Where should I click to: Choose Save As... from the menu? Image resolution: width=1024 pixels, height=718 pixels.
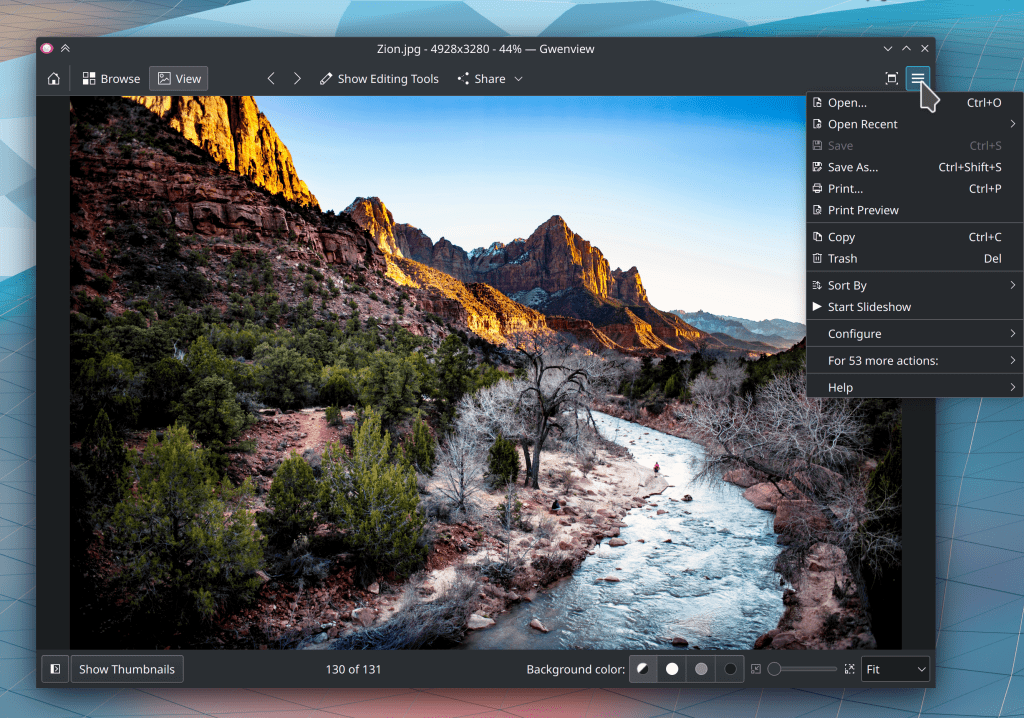click(853, 167)
